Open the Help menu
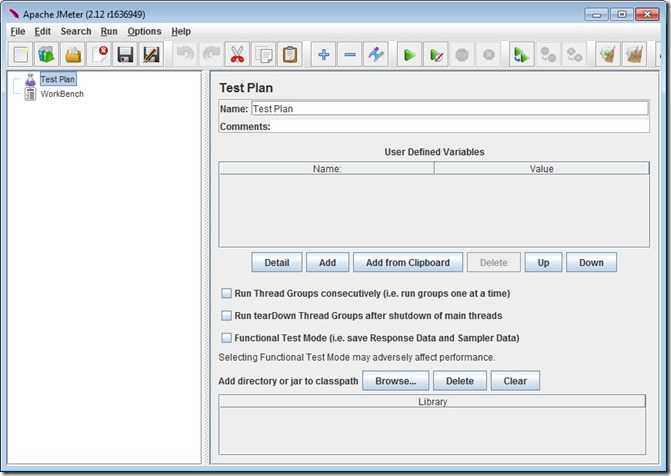The width and height of the screenshot is (671, 476). pos(181,31)
